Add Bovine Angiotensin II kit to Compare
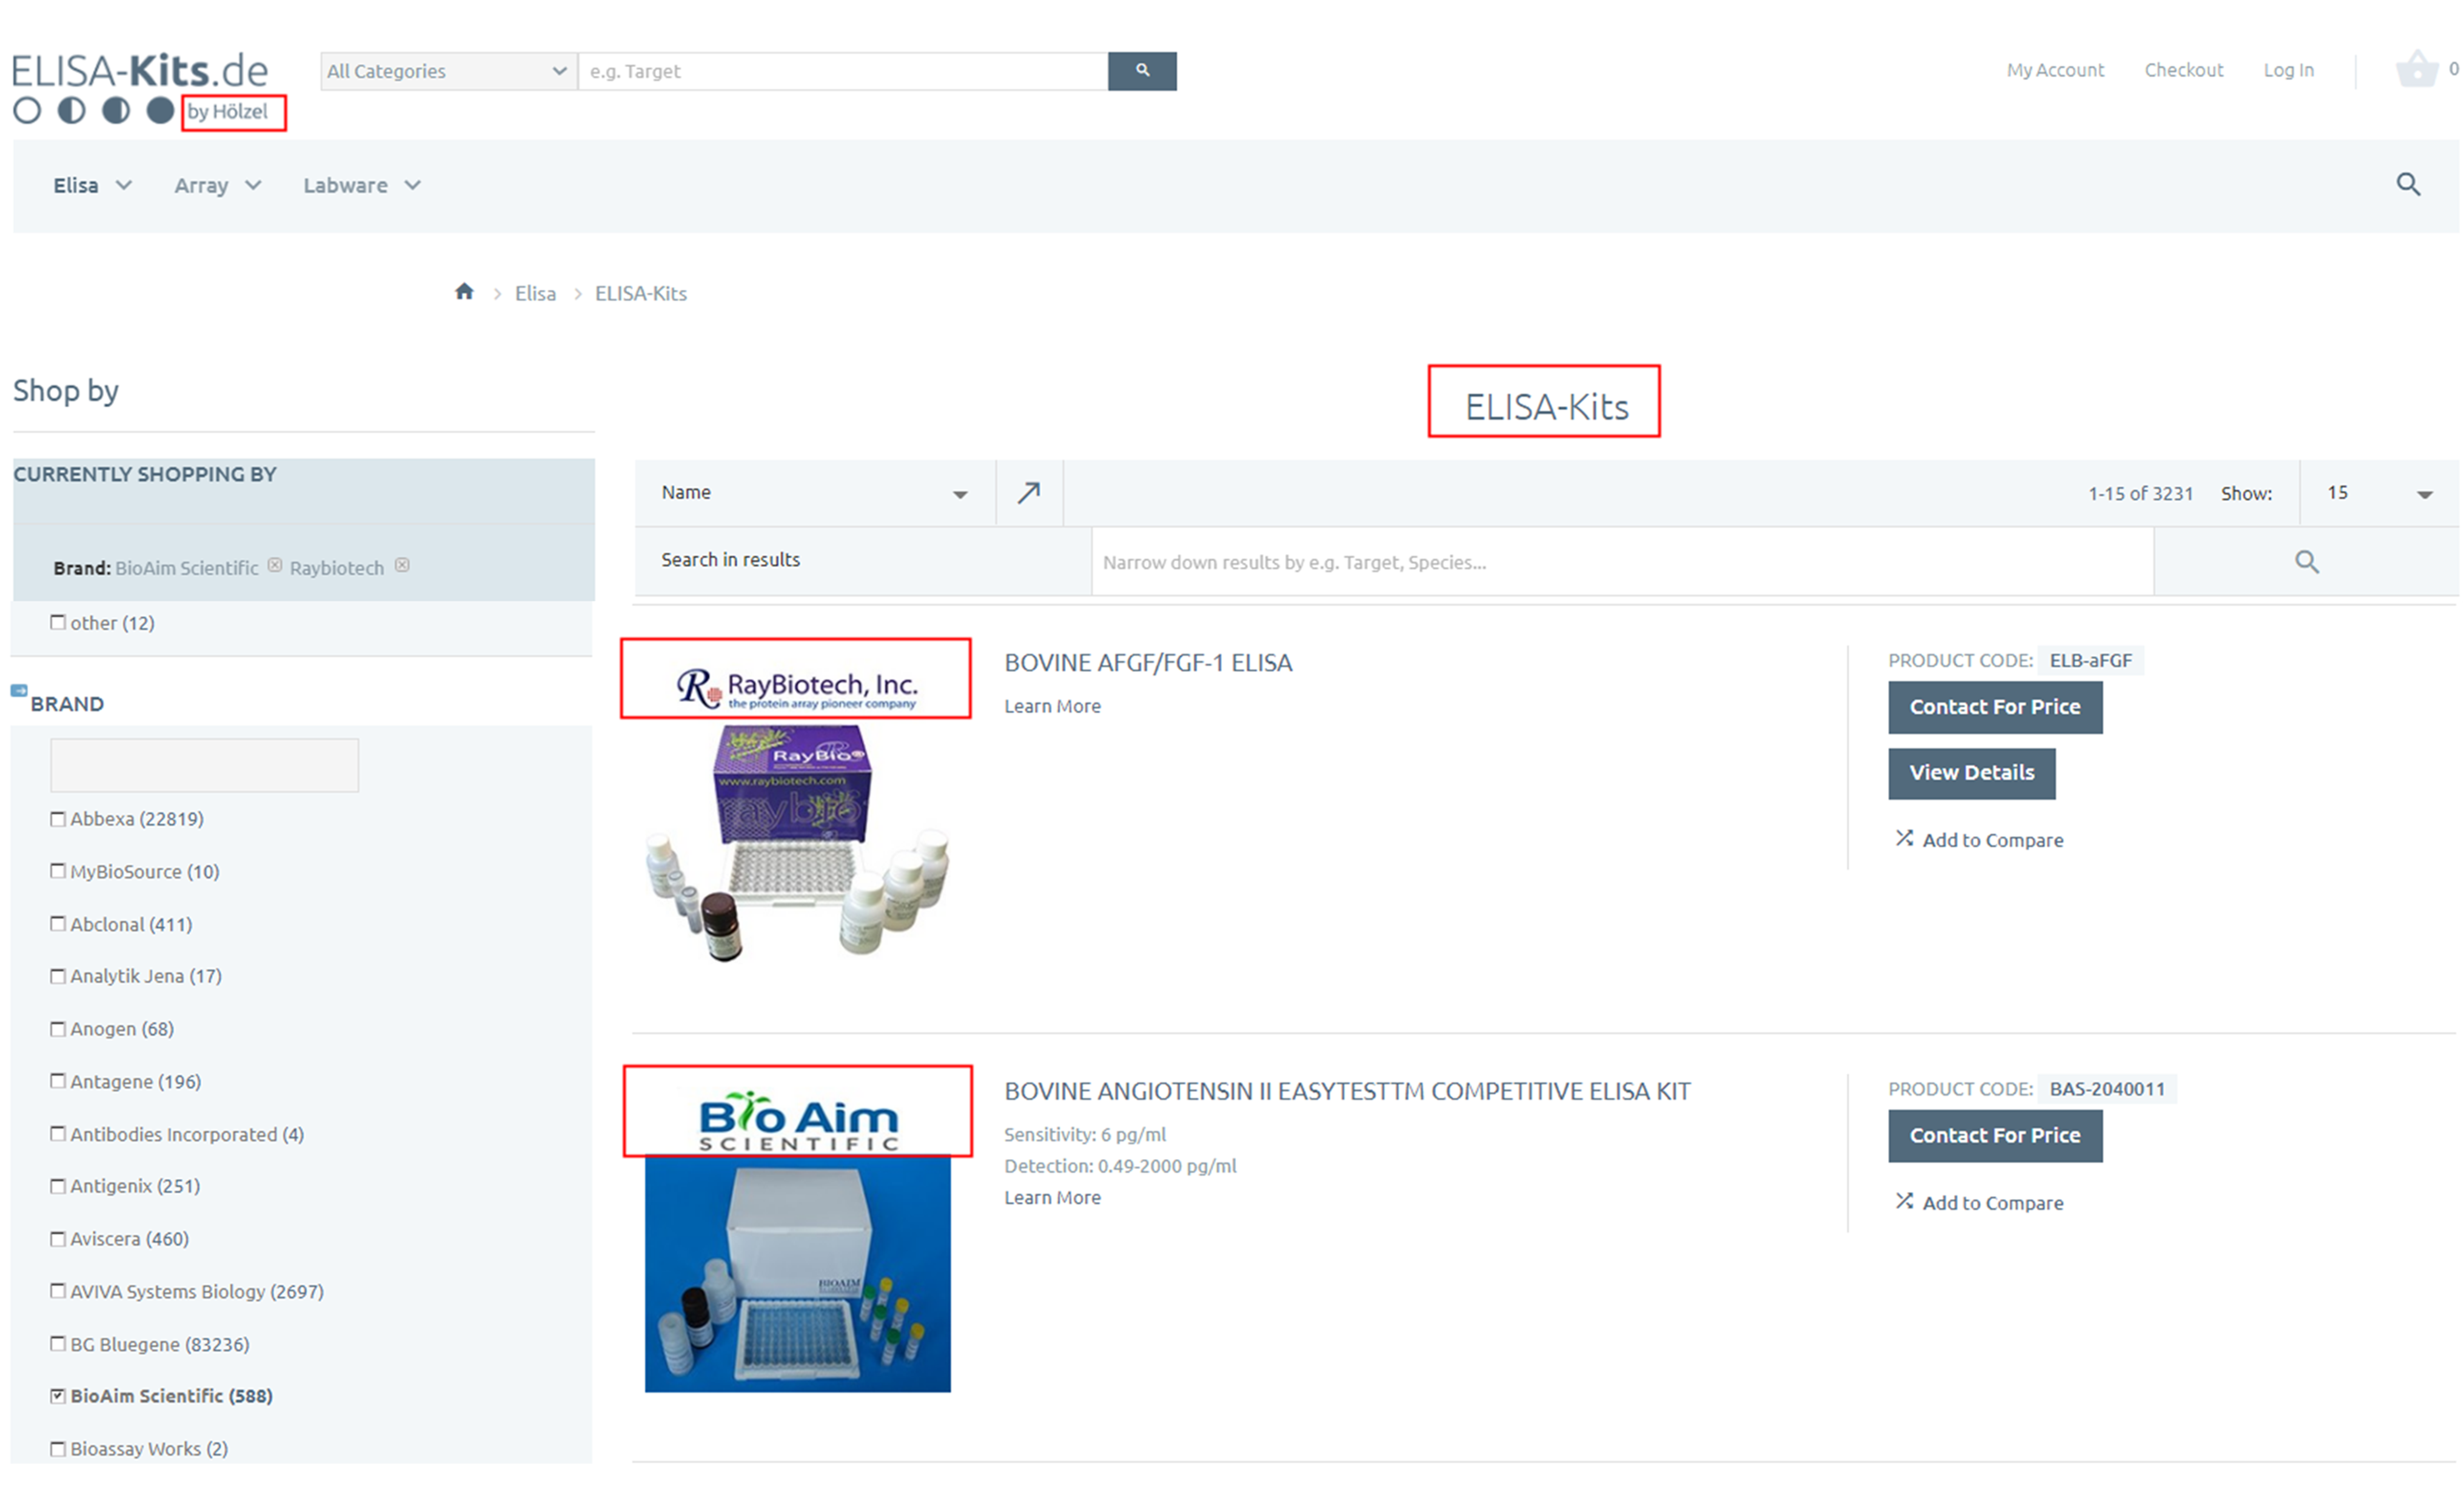This screenshot has width=2464, height=1498. 1979,1203
